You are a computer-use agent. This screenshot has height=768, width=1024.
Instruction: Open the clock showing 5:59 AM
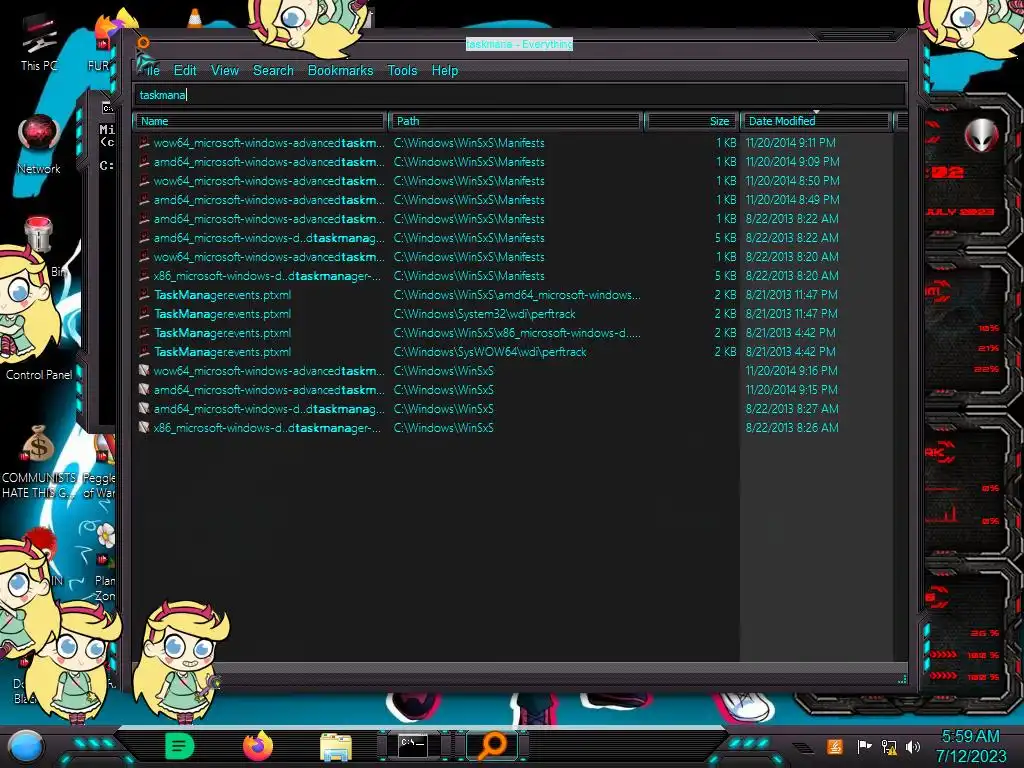(x=971, y=746)
